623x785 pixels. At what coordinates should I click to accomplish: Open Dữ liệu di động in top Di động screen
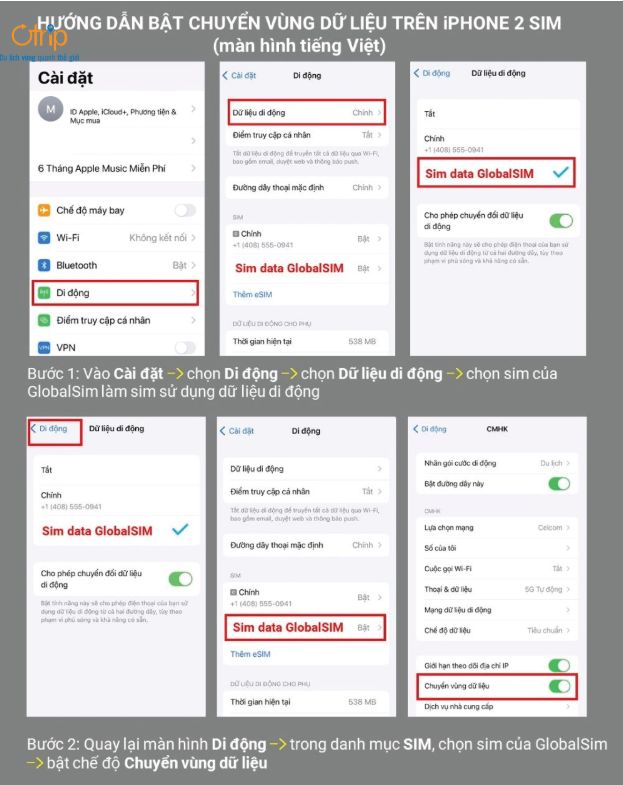pos(307,113)
